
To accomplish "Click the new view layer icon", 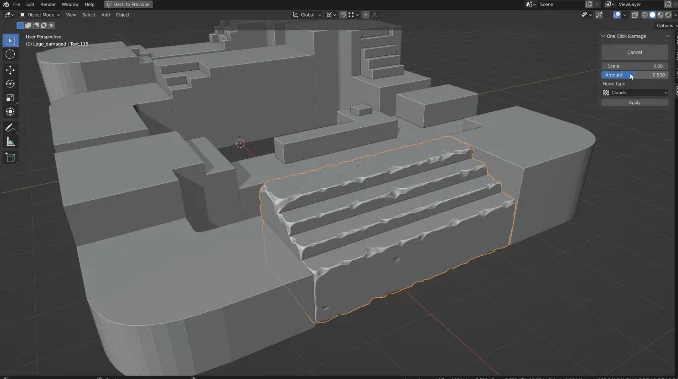I will click(668, 4).
